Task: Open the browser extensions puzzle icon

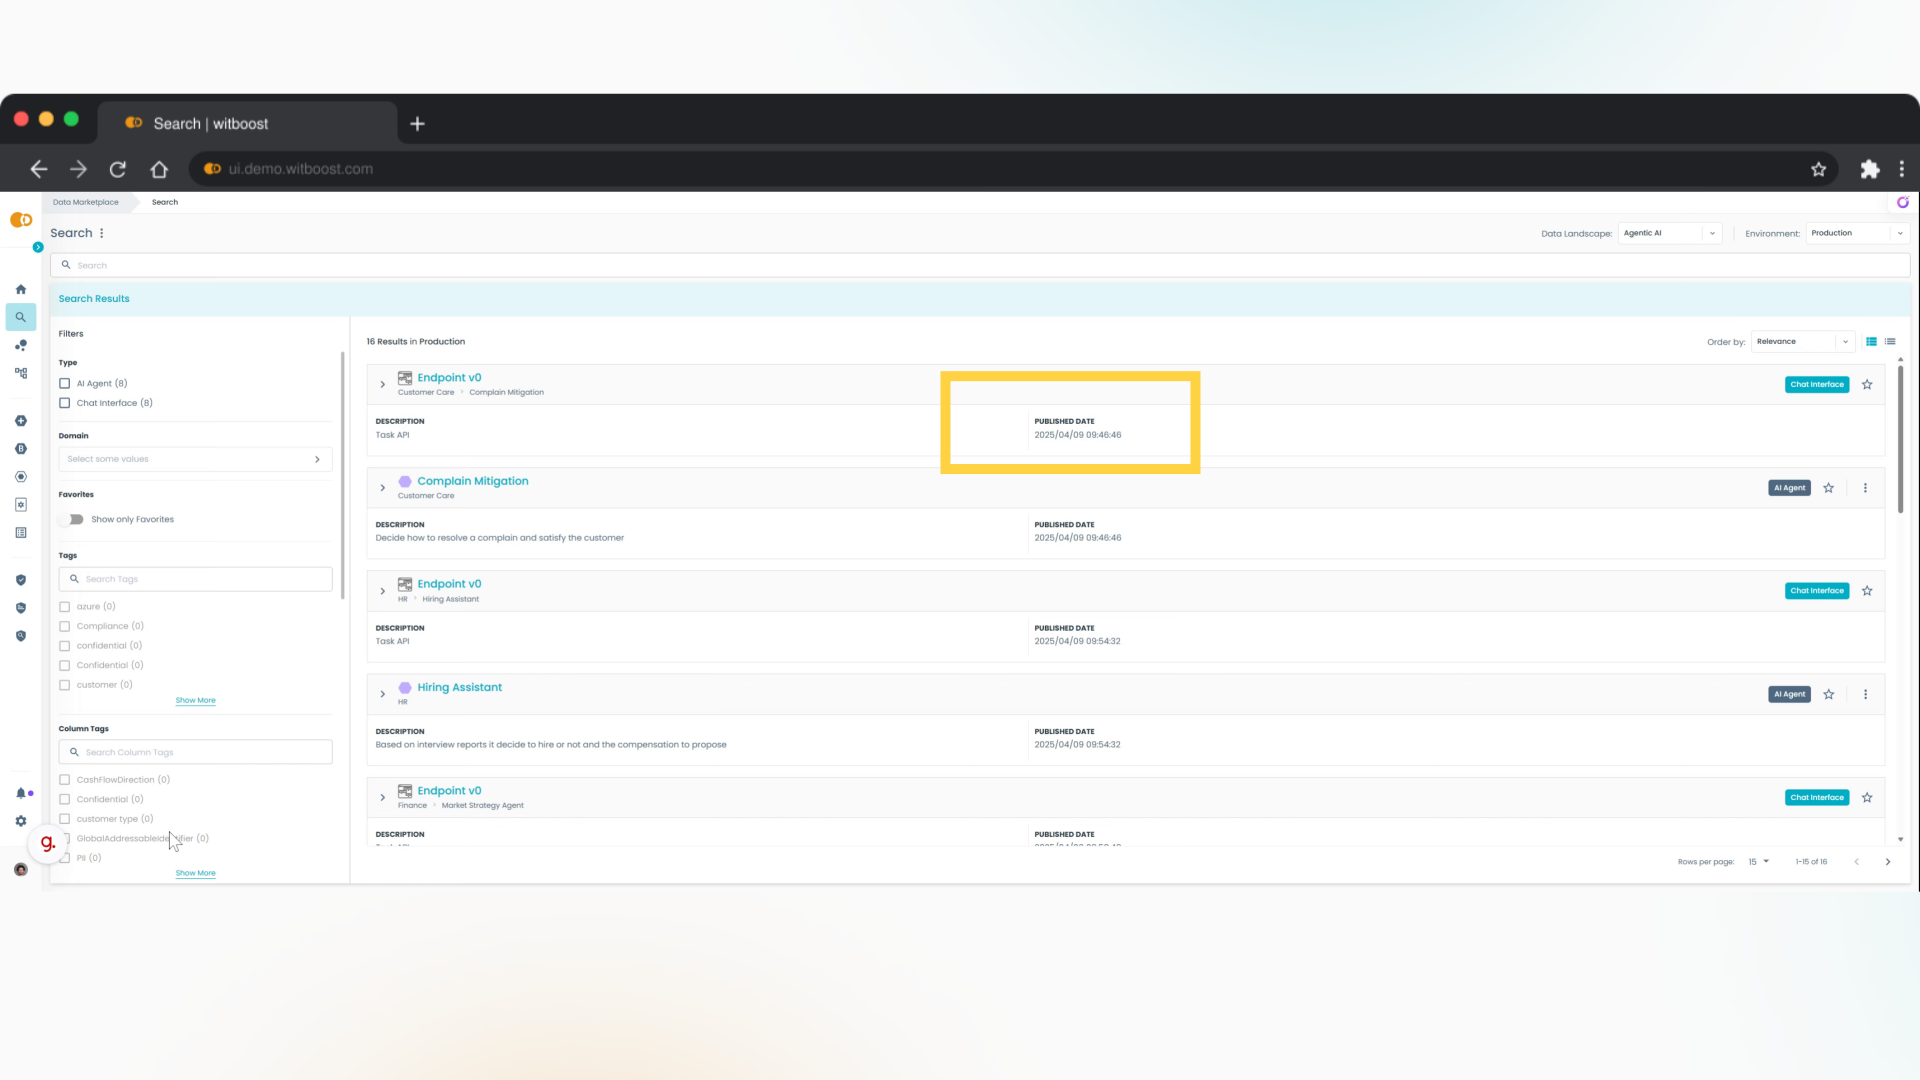Action: point(1869,169)
